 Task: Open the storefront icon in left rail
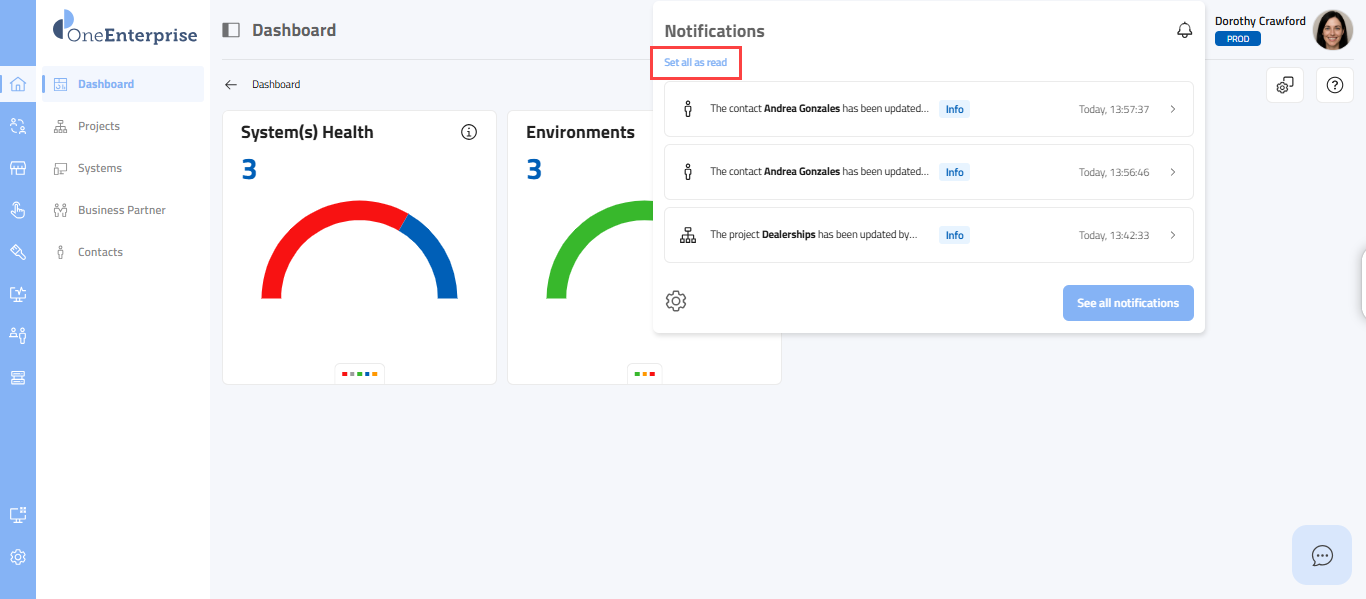point(17,168)
